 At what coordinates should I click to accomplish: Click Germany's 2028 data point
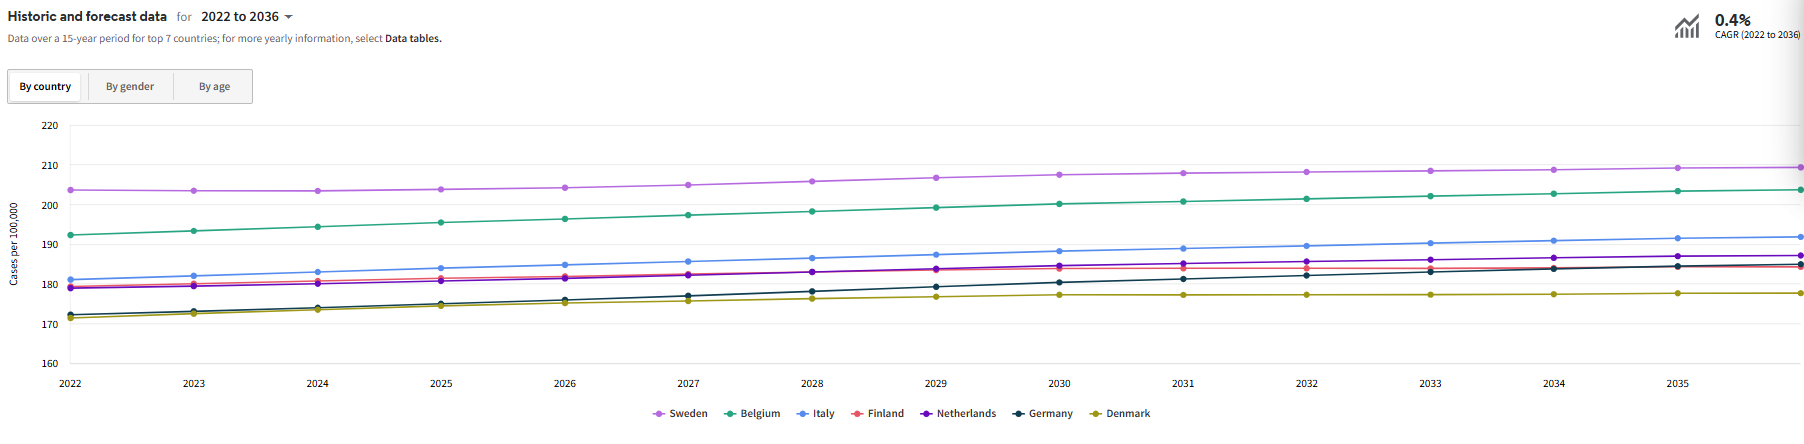pos(812,291)
